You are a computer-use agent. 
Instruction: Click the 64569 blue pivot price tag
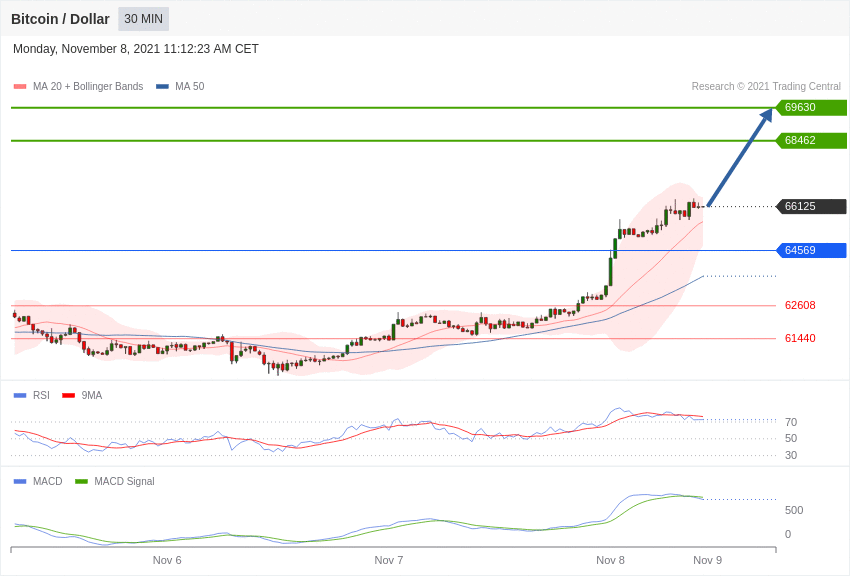(811, 251)
